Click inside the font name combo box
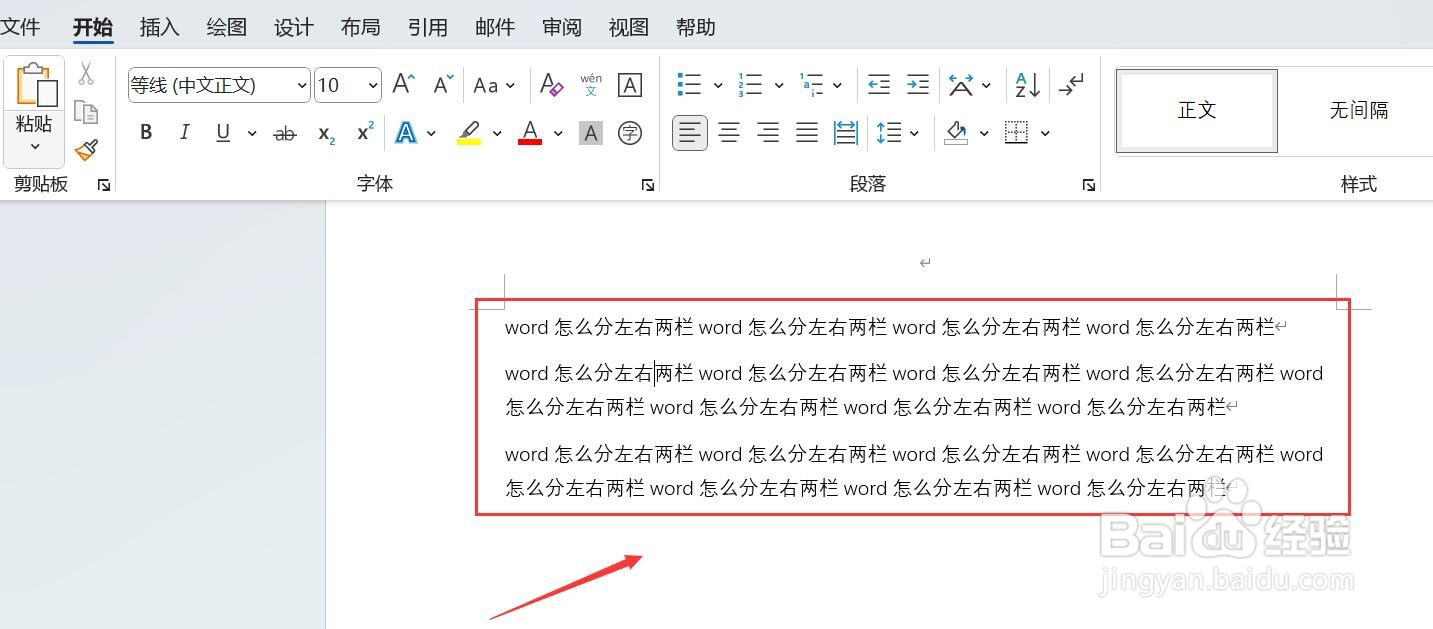 click(x=210, y=85)
